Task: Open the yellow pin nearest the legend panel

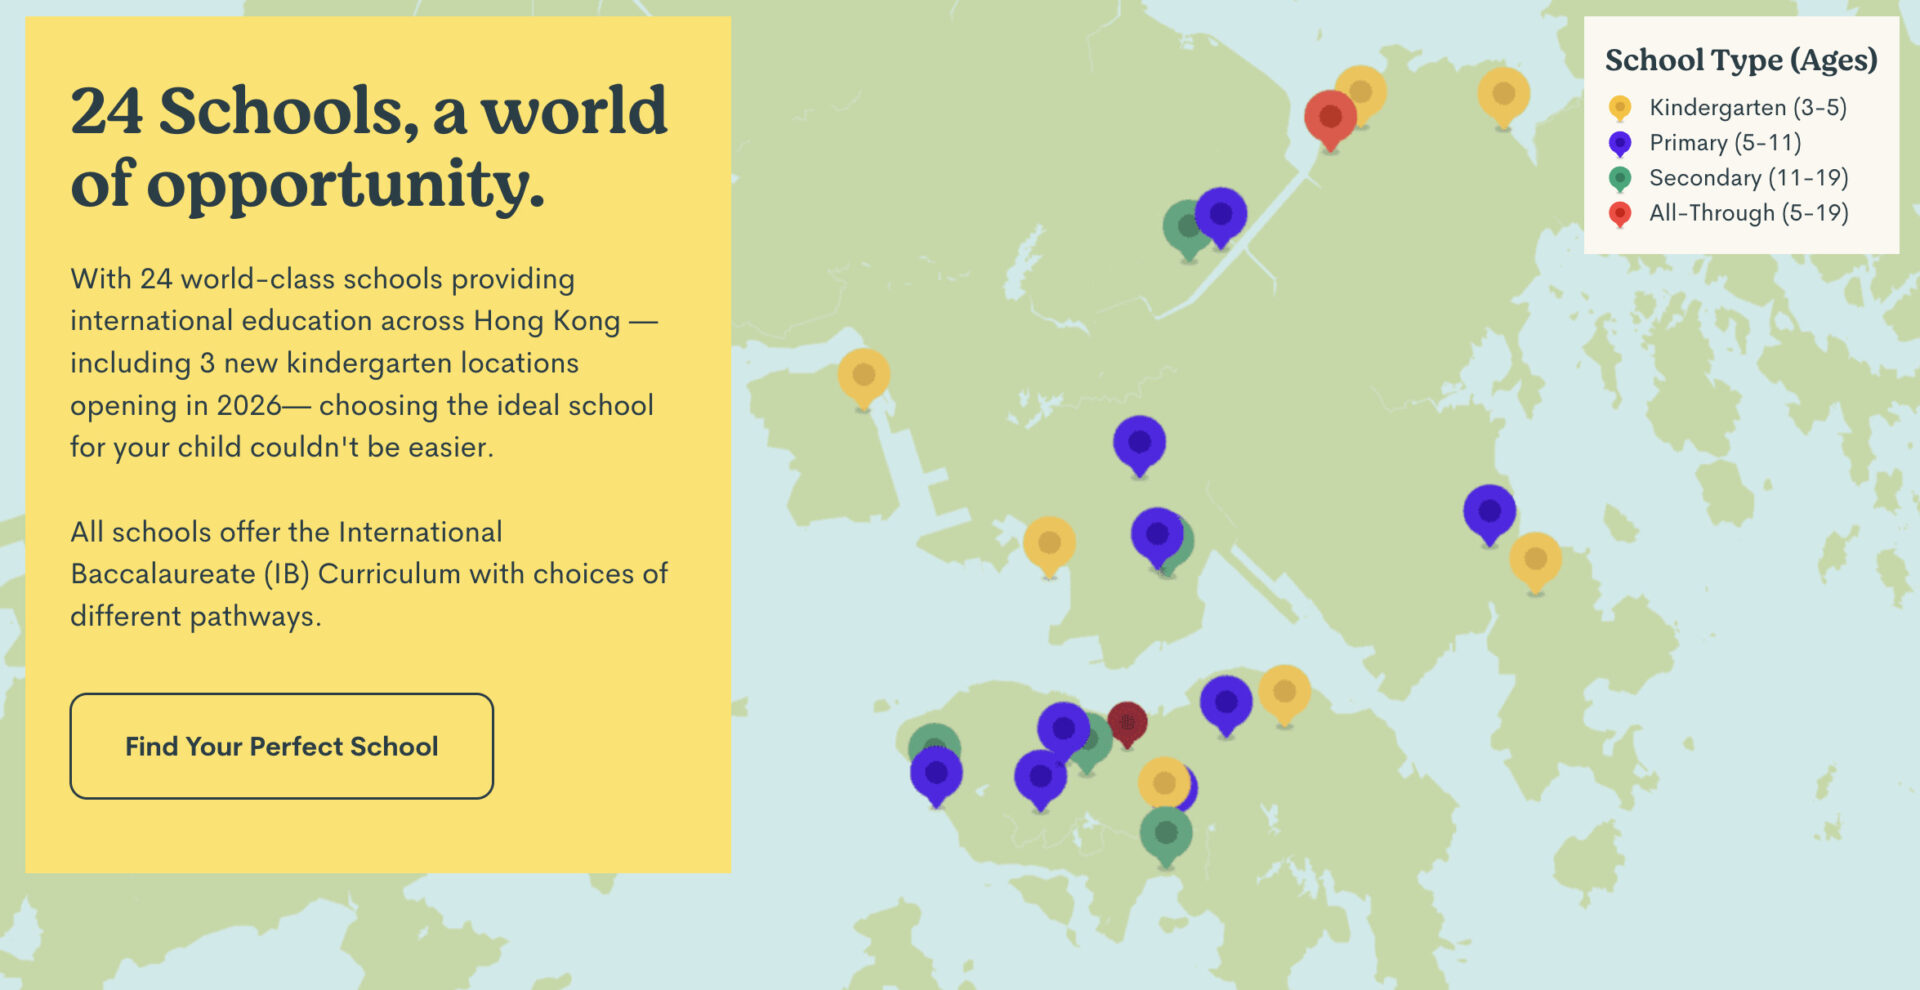Action: click(1503, 94)
